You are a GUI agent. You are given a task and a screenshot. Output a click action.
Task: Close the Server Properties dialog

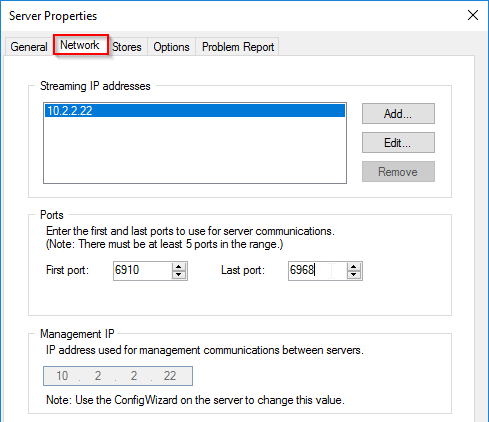(473, 15)
